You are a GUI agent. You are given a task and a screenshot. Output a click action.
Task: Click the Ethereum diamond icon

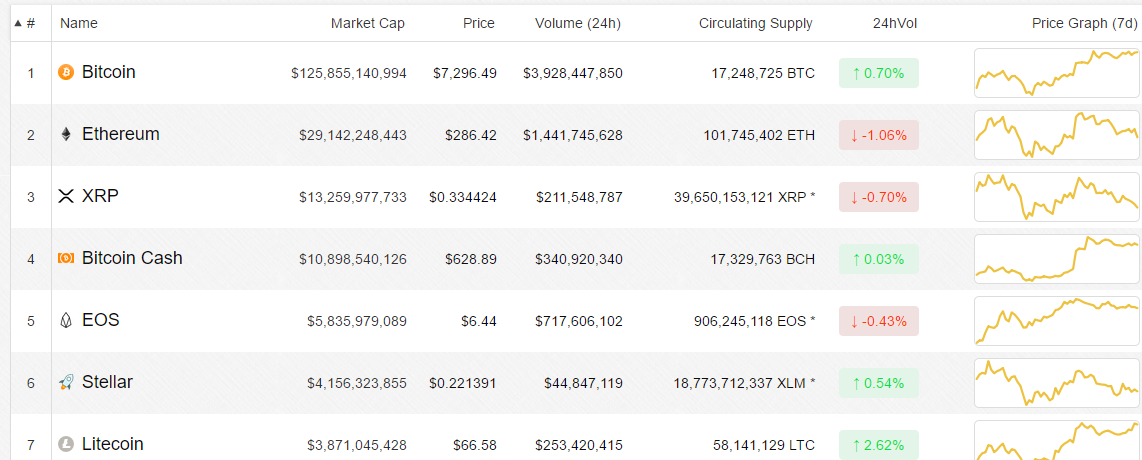pos(67,135)
